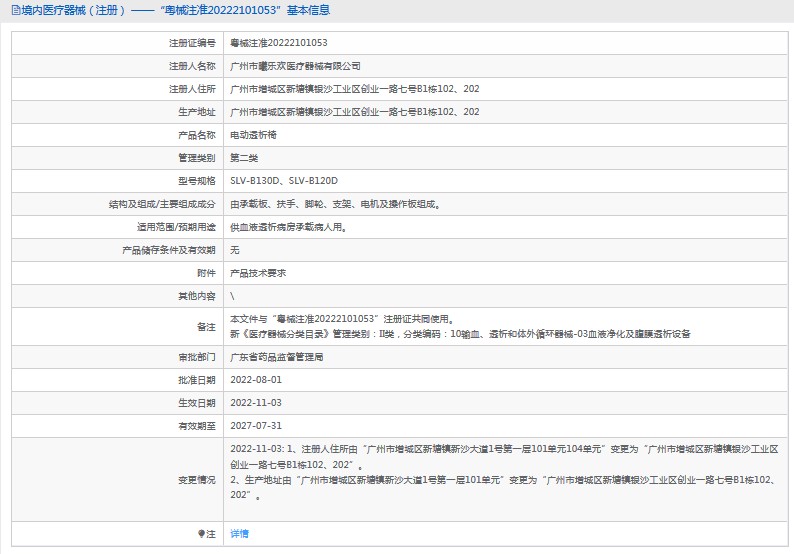The image size is (794, 554).
Task: Click the 注册证编号 field label
Action: [192, 43]
